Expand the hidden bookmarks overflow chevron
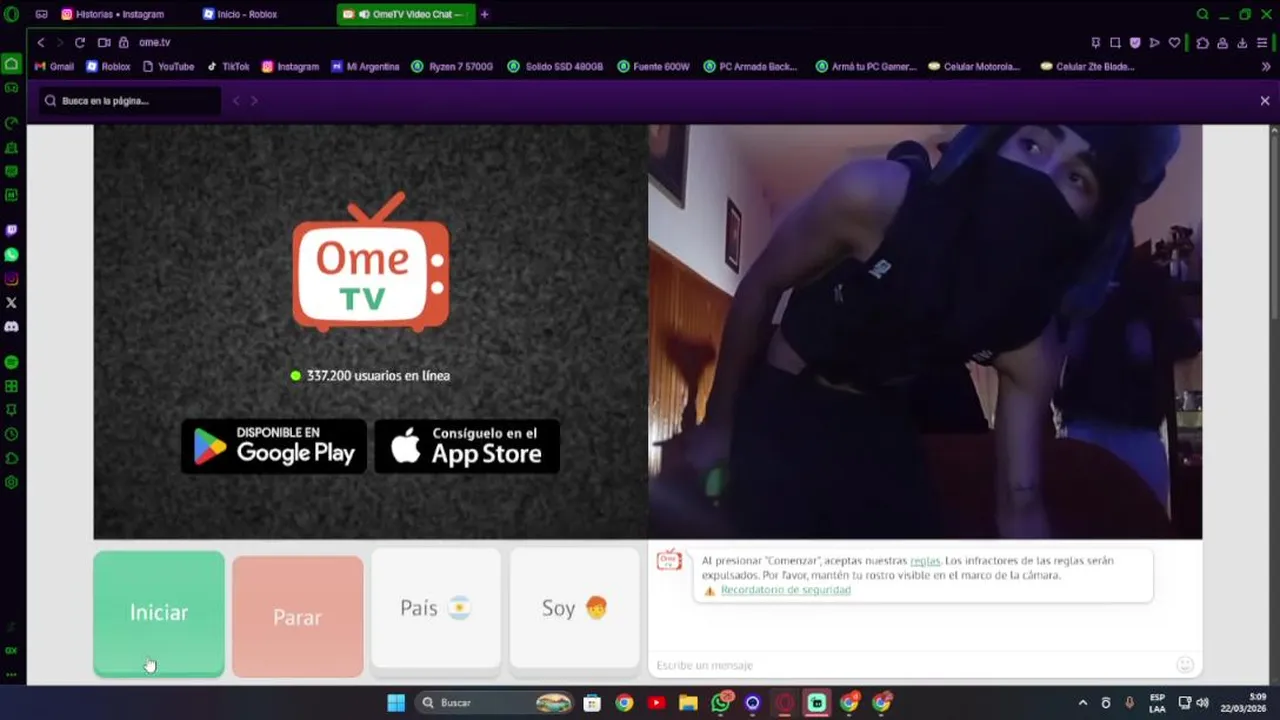1280x720 pixels. (1266, 66)
